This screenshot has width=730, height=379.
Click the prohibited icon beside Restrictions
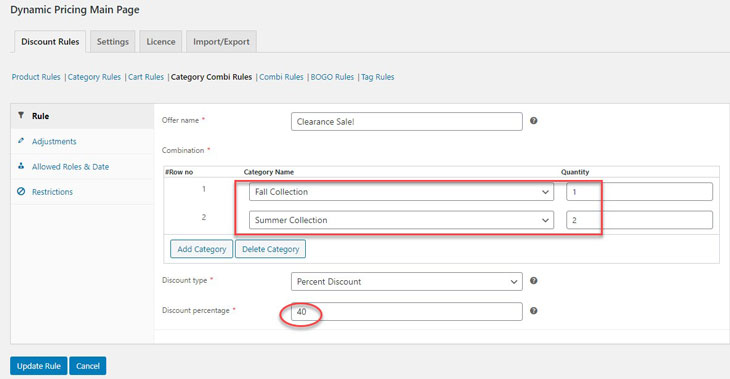[x=21, y=191]
